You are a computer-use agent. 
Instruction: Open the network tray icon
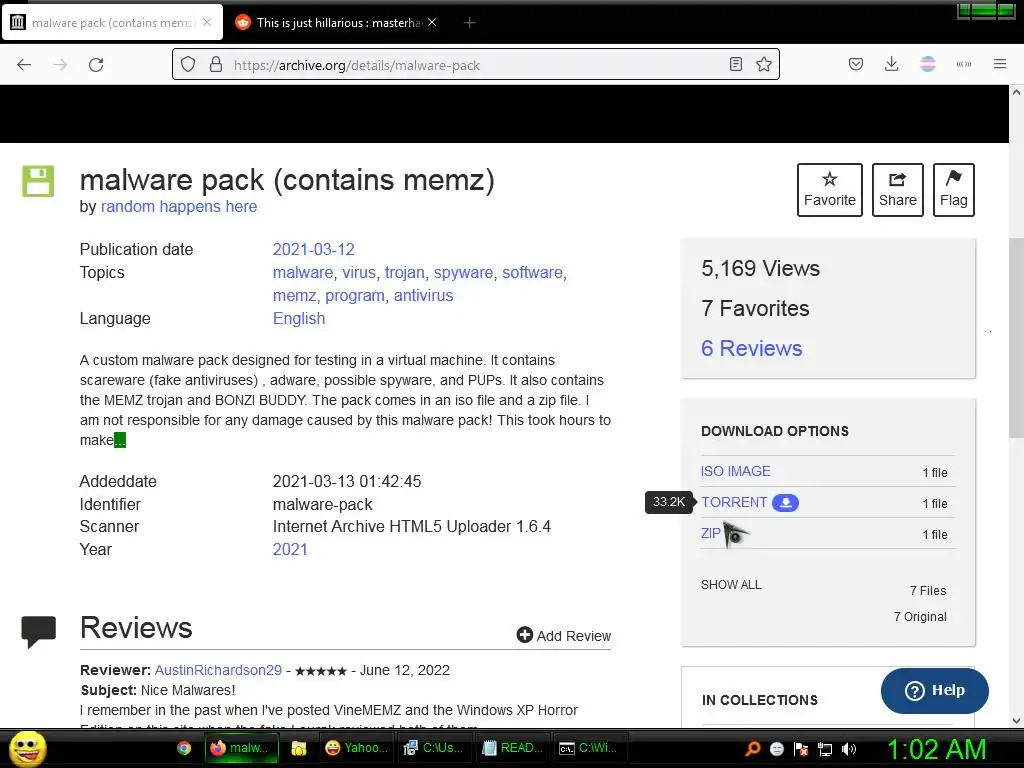point(825,749)
